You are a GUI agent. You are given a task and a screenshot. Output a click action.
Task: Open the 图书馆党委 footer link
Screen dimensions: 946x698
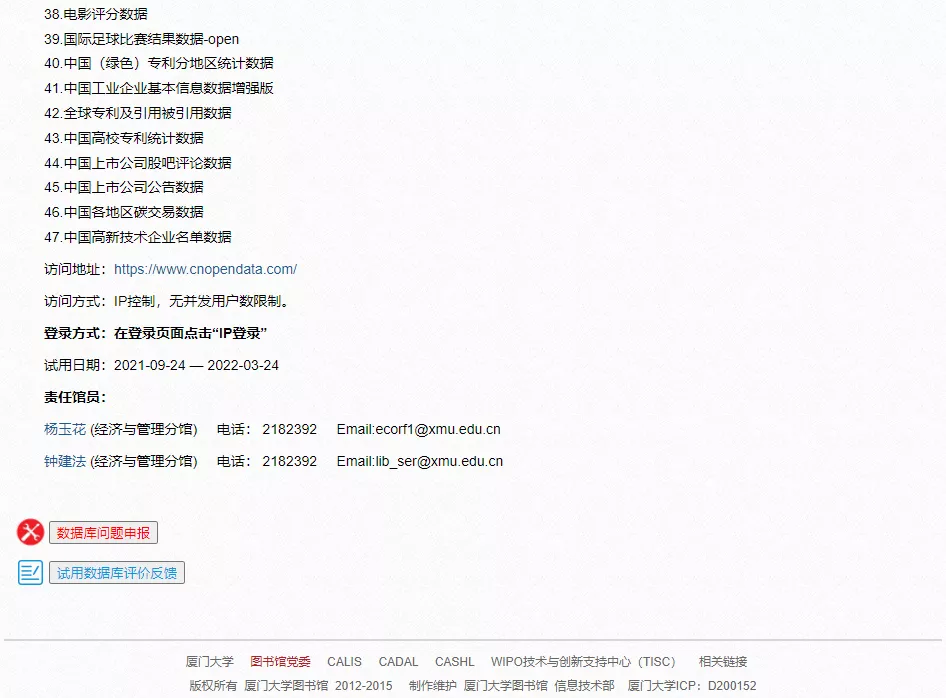281,662
